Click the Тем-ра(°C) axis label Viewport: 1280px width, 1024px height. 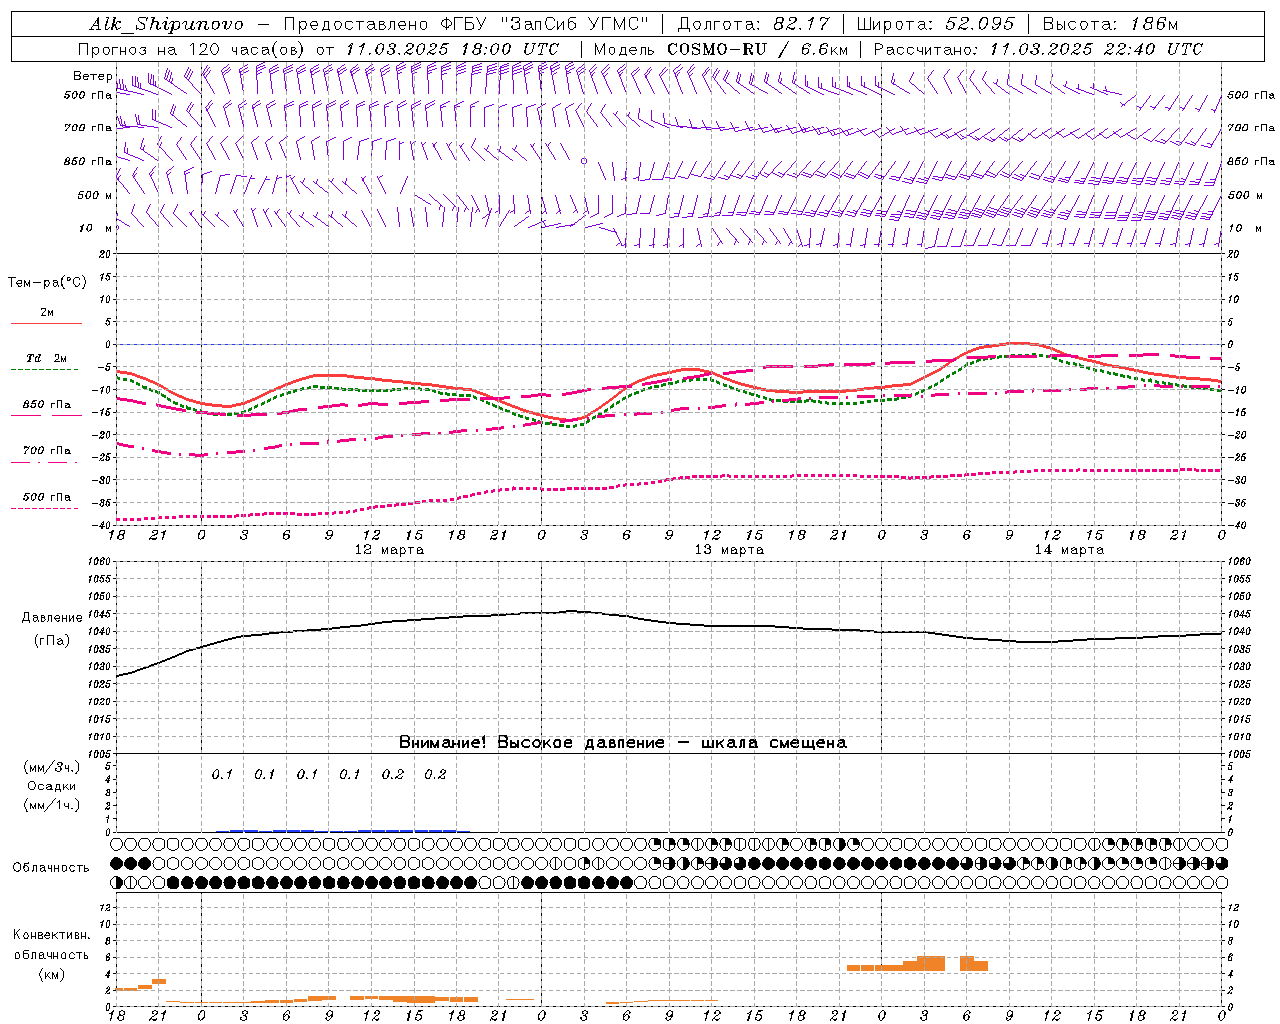(47, 282)
